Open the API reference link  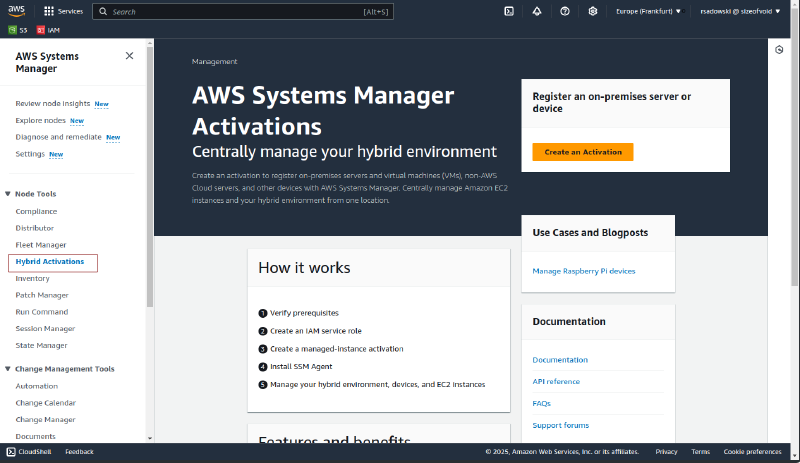556,381
